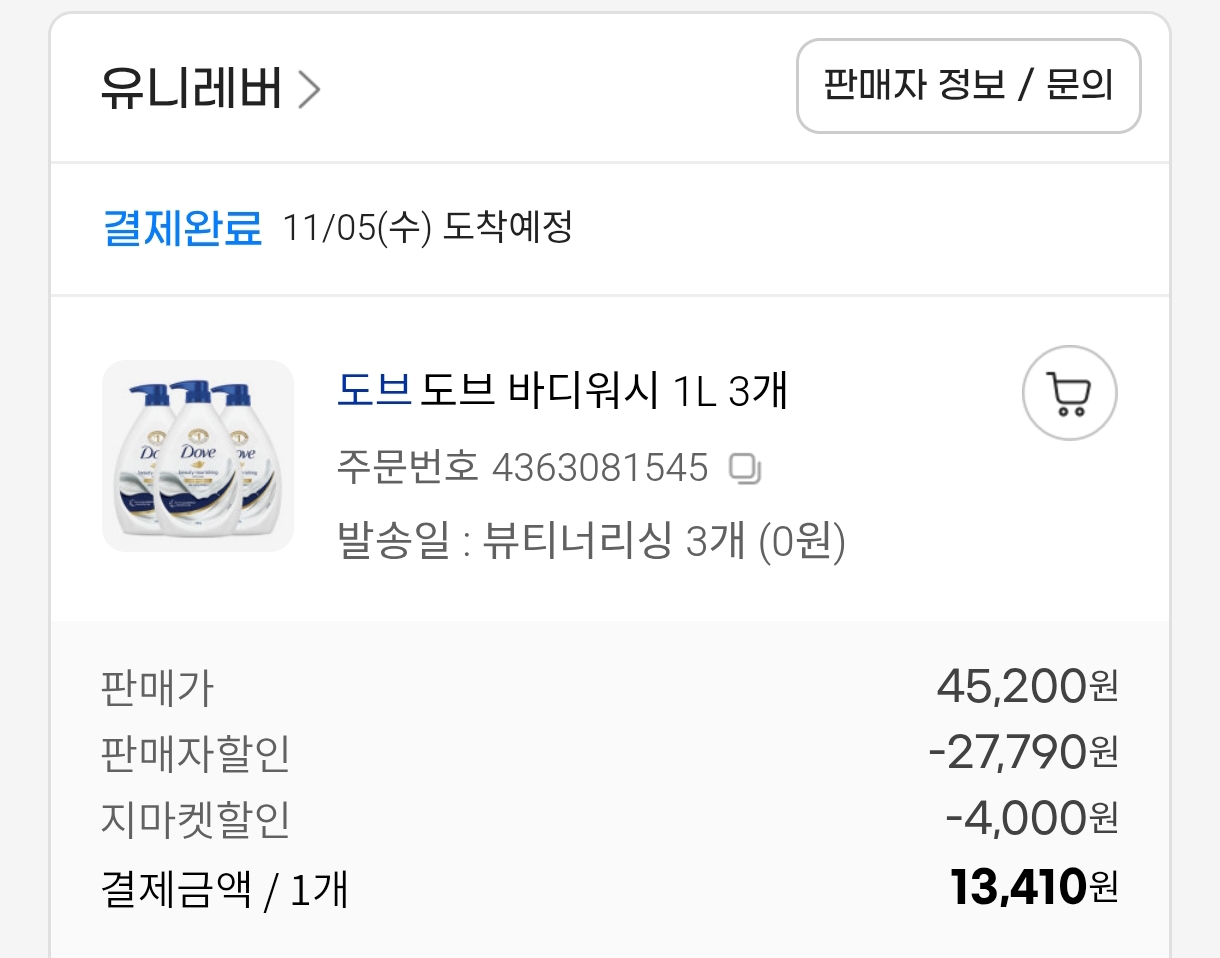
Task: Click the 판매자할인 label
Action: tap(195, 753)
